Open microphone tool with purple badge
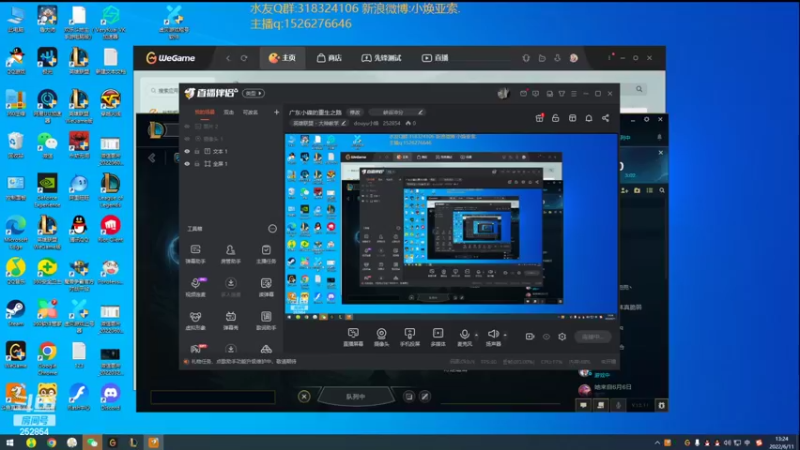Screen dimensions: 800x450 coord(195,287)
